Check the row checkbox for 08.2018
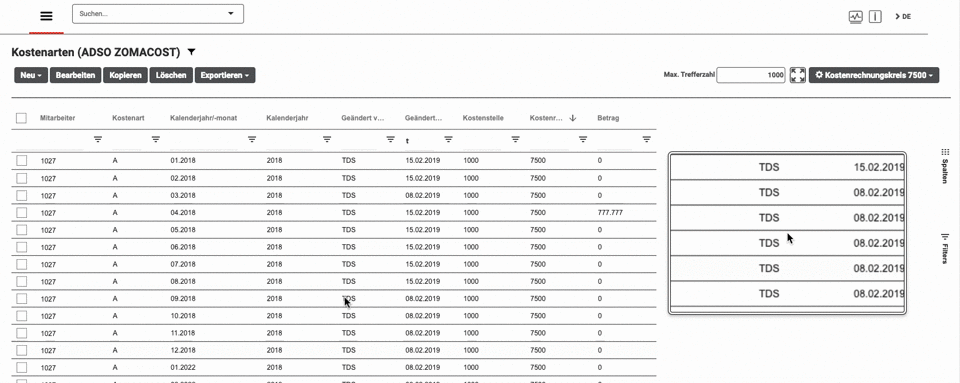The width and height of the screenshot is (960, 383). tap(22, 281)
